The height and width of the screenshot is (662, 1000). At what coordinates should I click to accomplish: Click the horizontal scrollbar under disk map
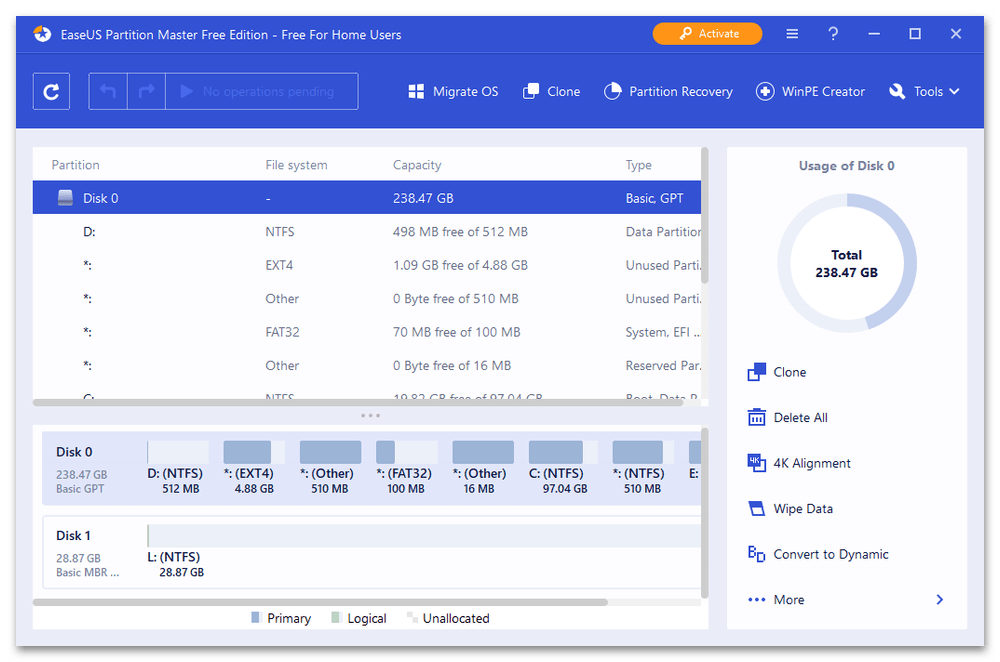pos(320,602)
